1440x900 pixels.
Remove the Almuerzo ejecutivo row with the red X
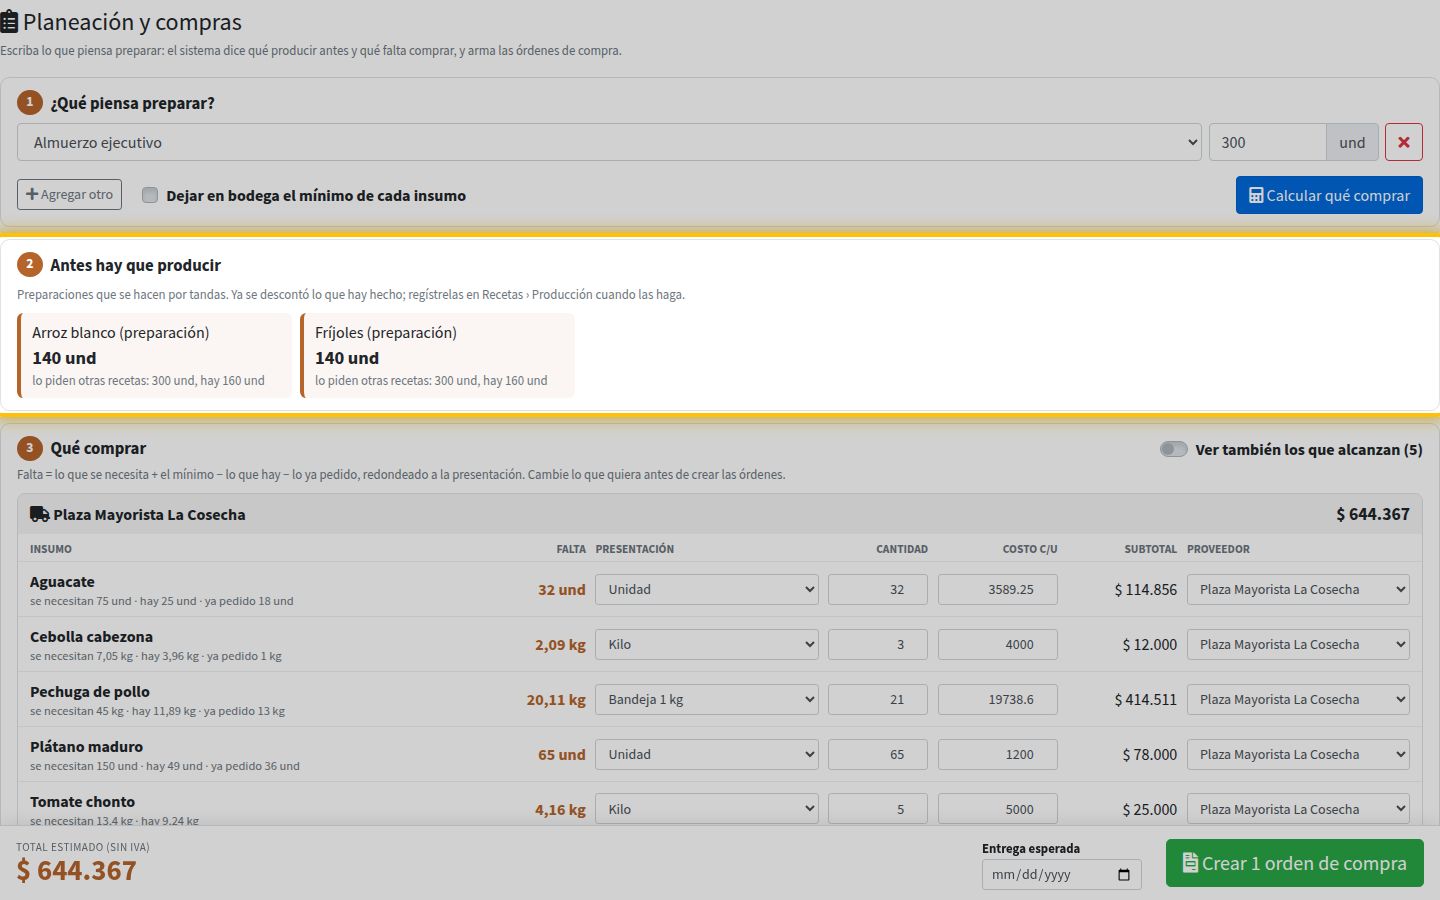tap(1403, 142)
